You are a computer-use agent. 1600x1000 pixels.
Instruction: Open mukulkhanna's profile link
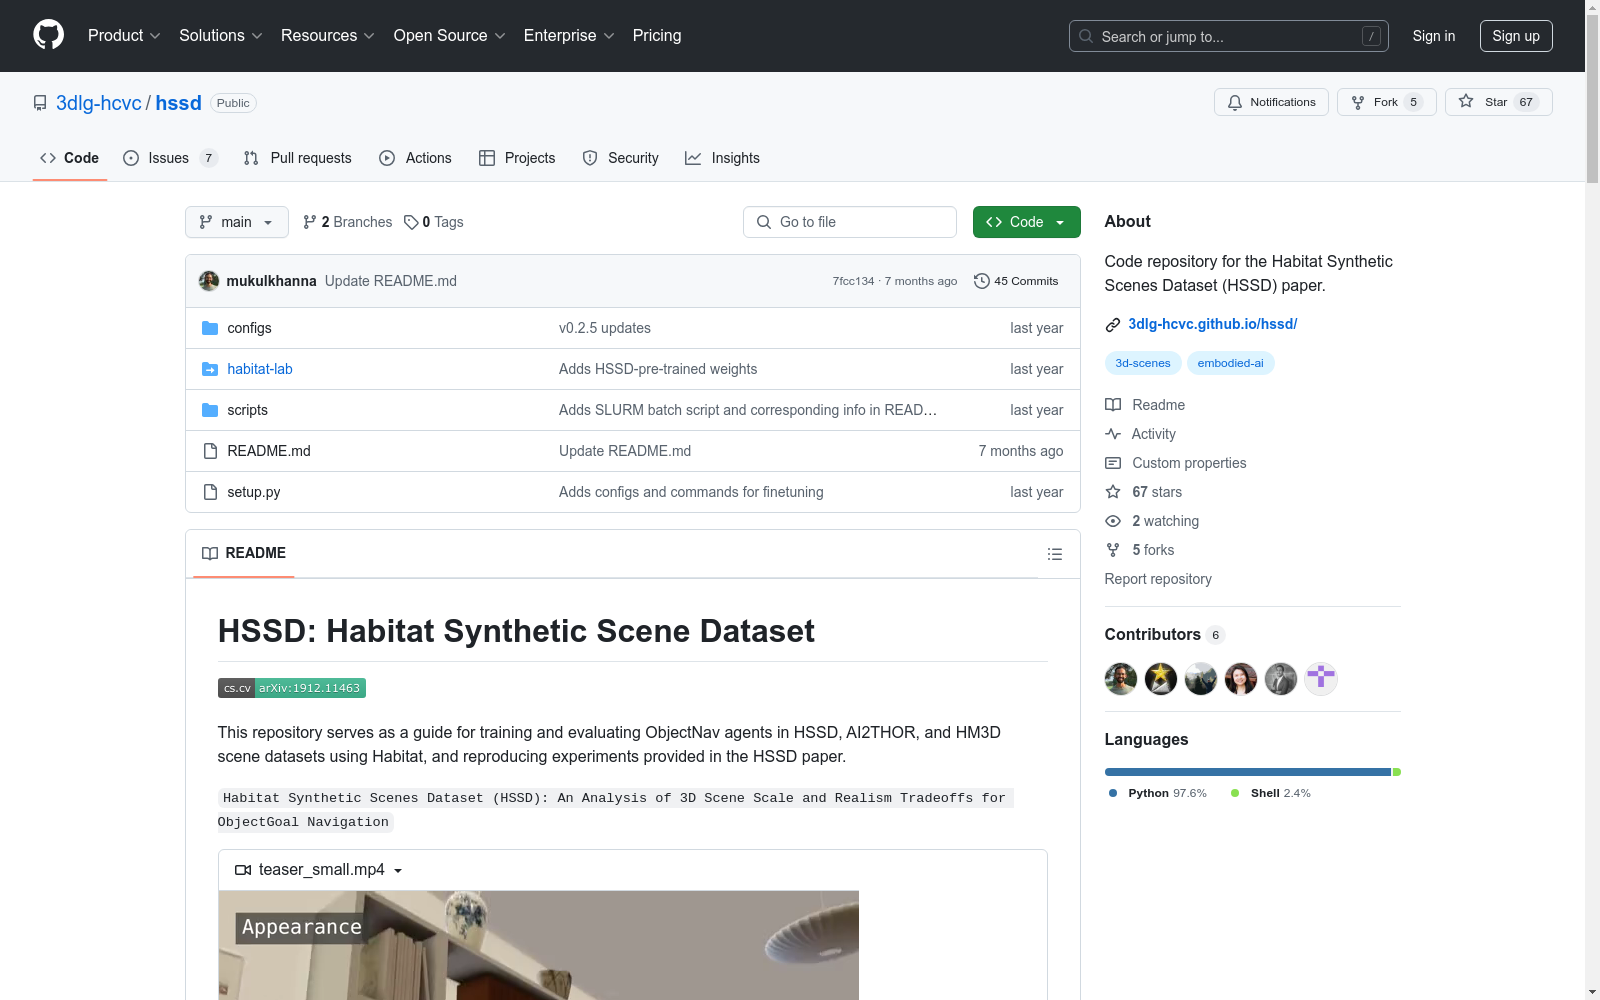pyautogui.click(x=272, y=281)
